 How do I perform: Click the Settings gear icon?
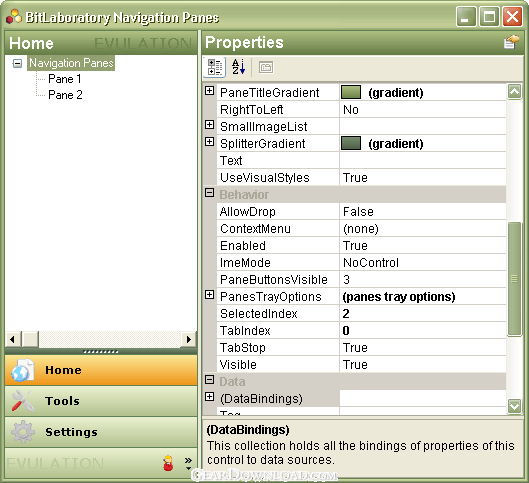point(23,432)
